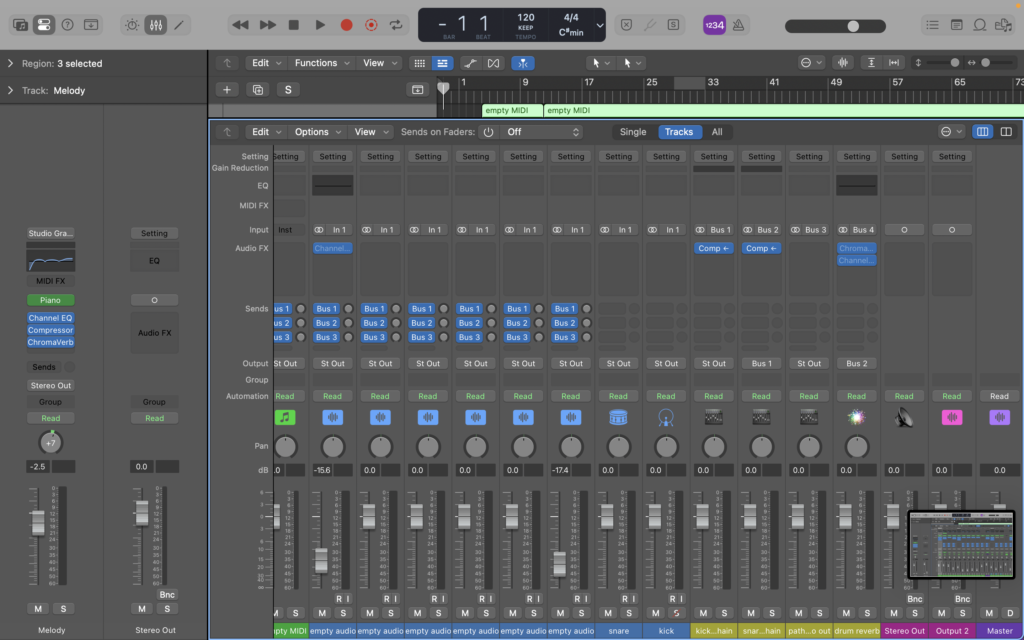The width and height of the screenshot is (1024, 640).
Task: Switch mixer view to All
Action: click(716, 132)
